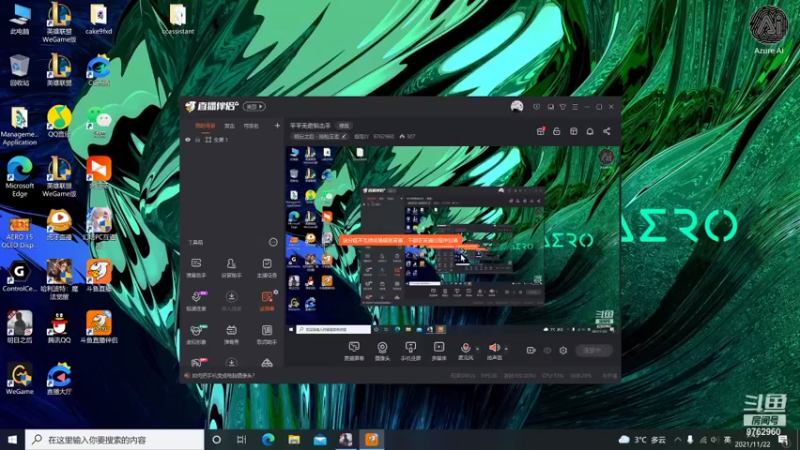Click the stream preview area
Image resolution: width=800 pixels, height=450 pixels.
click(x=452, y=240)
